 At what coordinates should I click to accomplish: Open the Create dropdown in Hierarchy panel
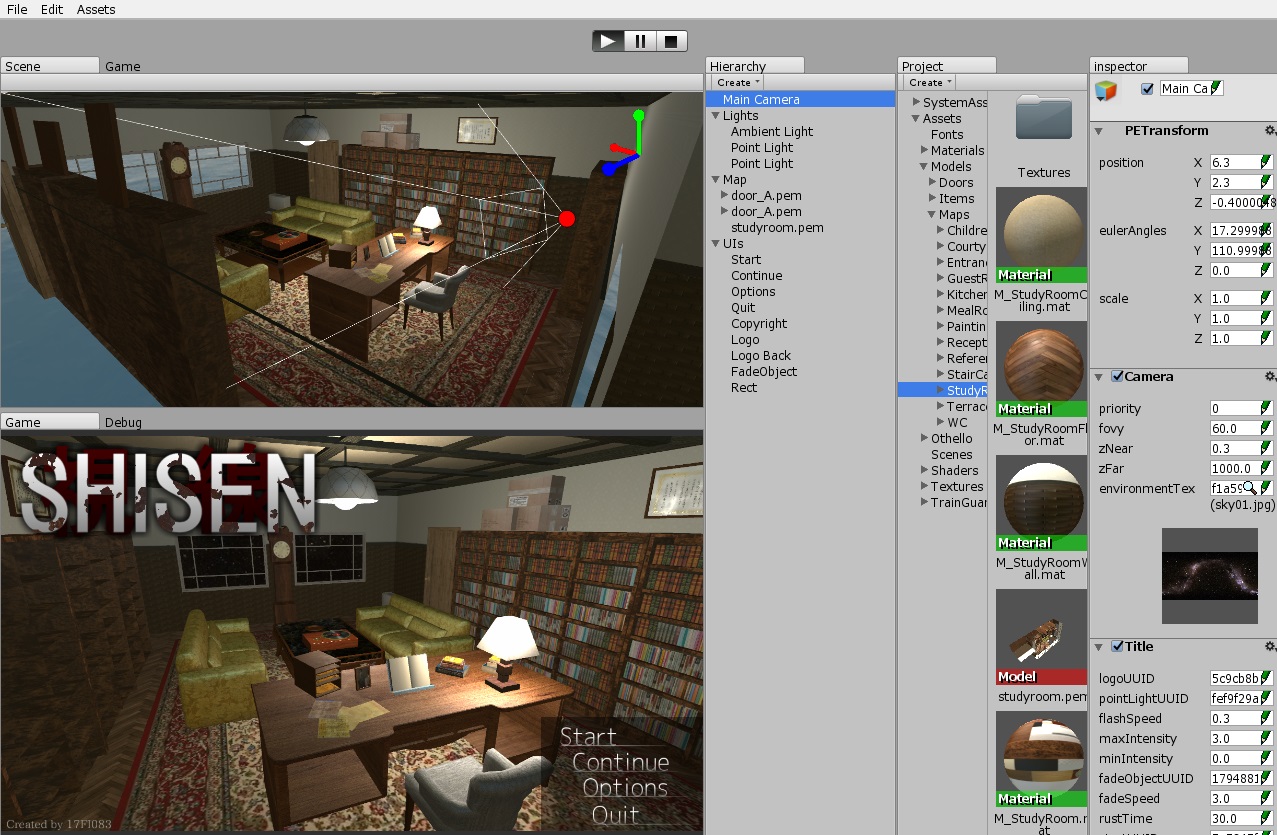[x=738, y=82]
